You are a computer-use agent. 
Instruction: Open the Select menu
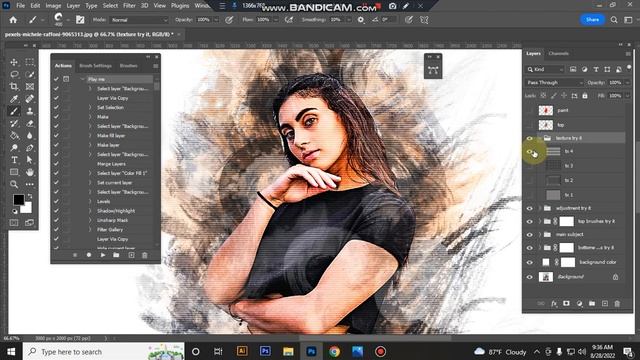pyautogui.click(x=110, y=6)
